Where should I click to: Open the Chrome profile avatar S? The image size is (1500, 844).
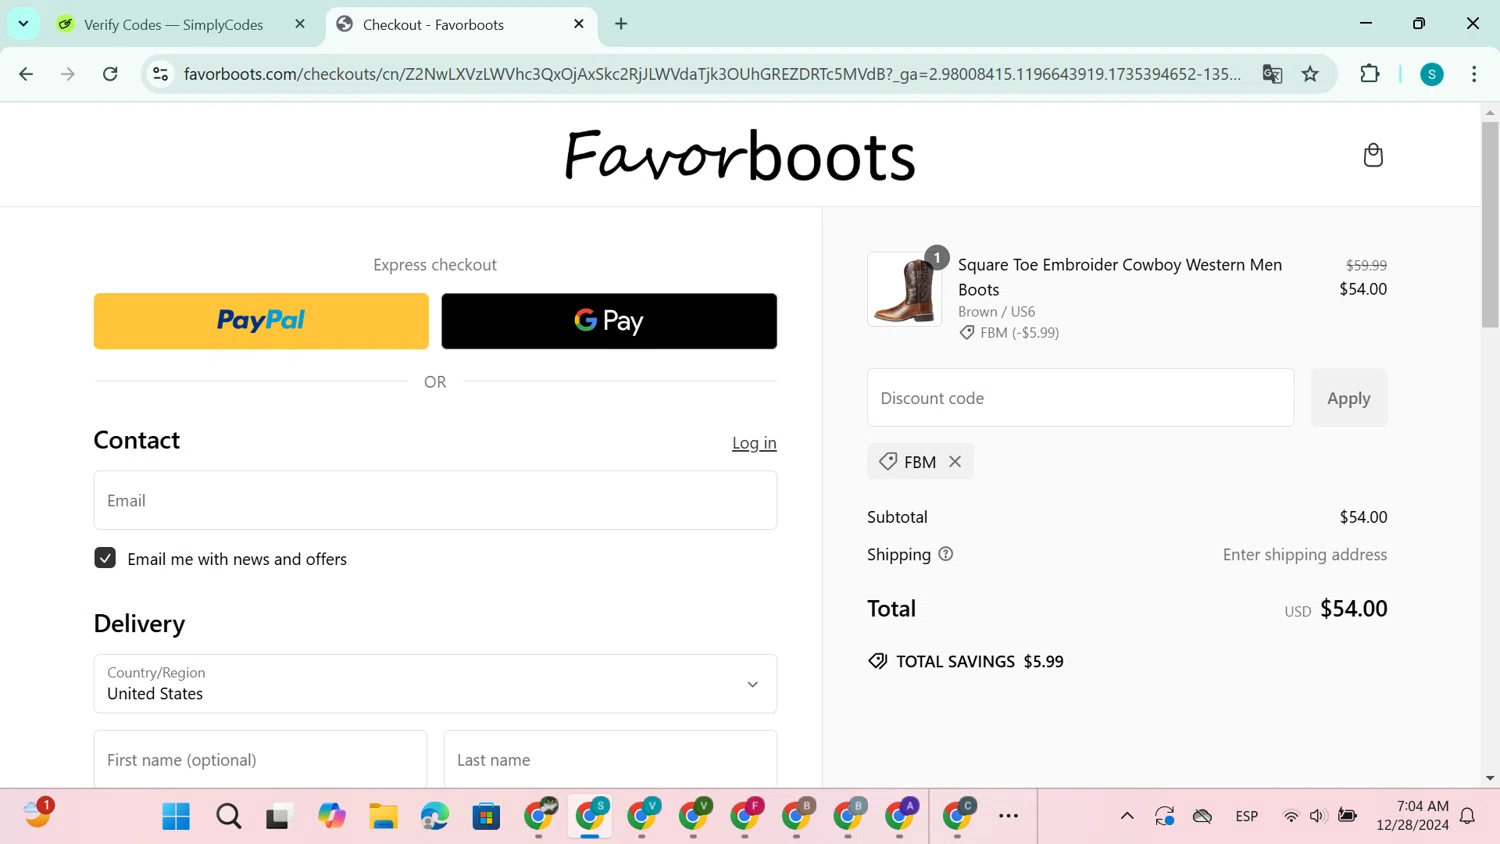pos(1432,74)
